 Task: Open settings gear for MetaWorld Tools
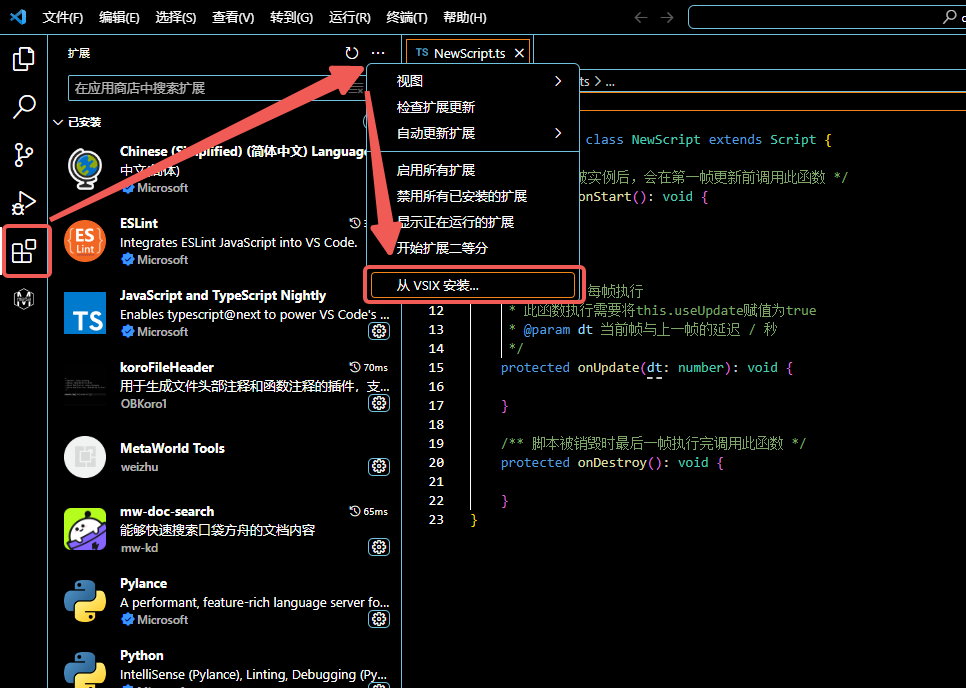(379, 466)
